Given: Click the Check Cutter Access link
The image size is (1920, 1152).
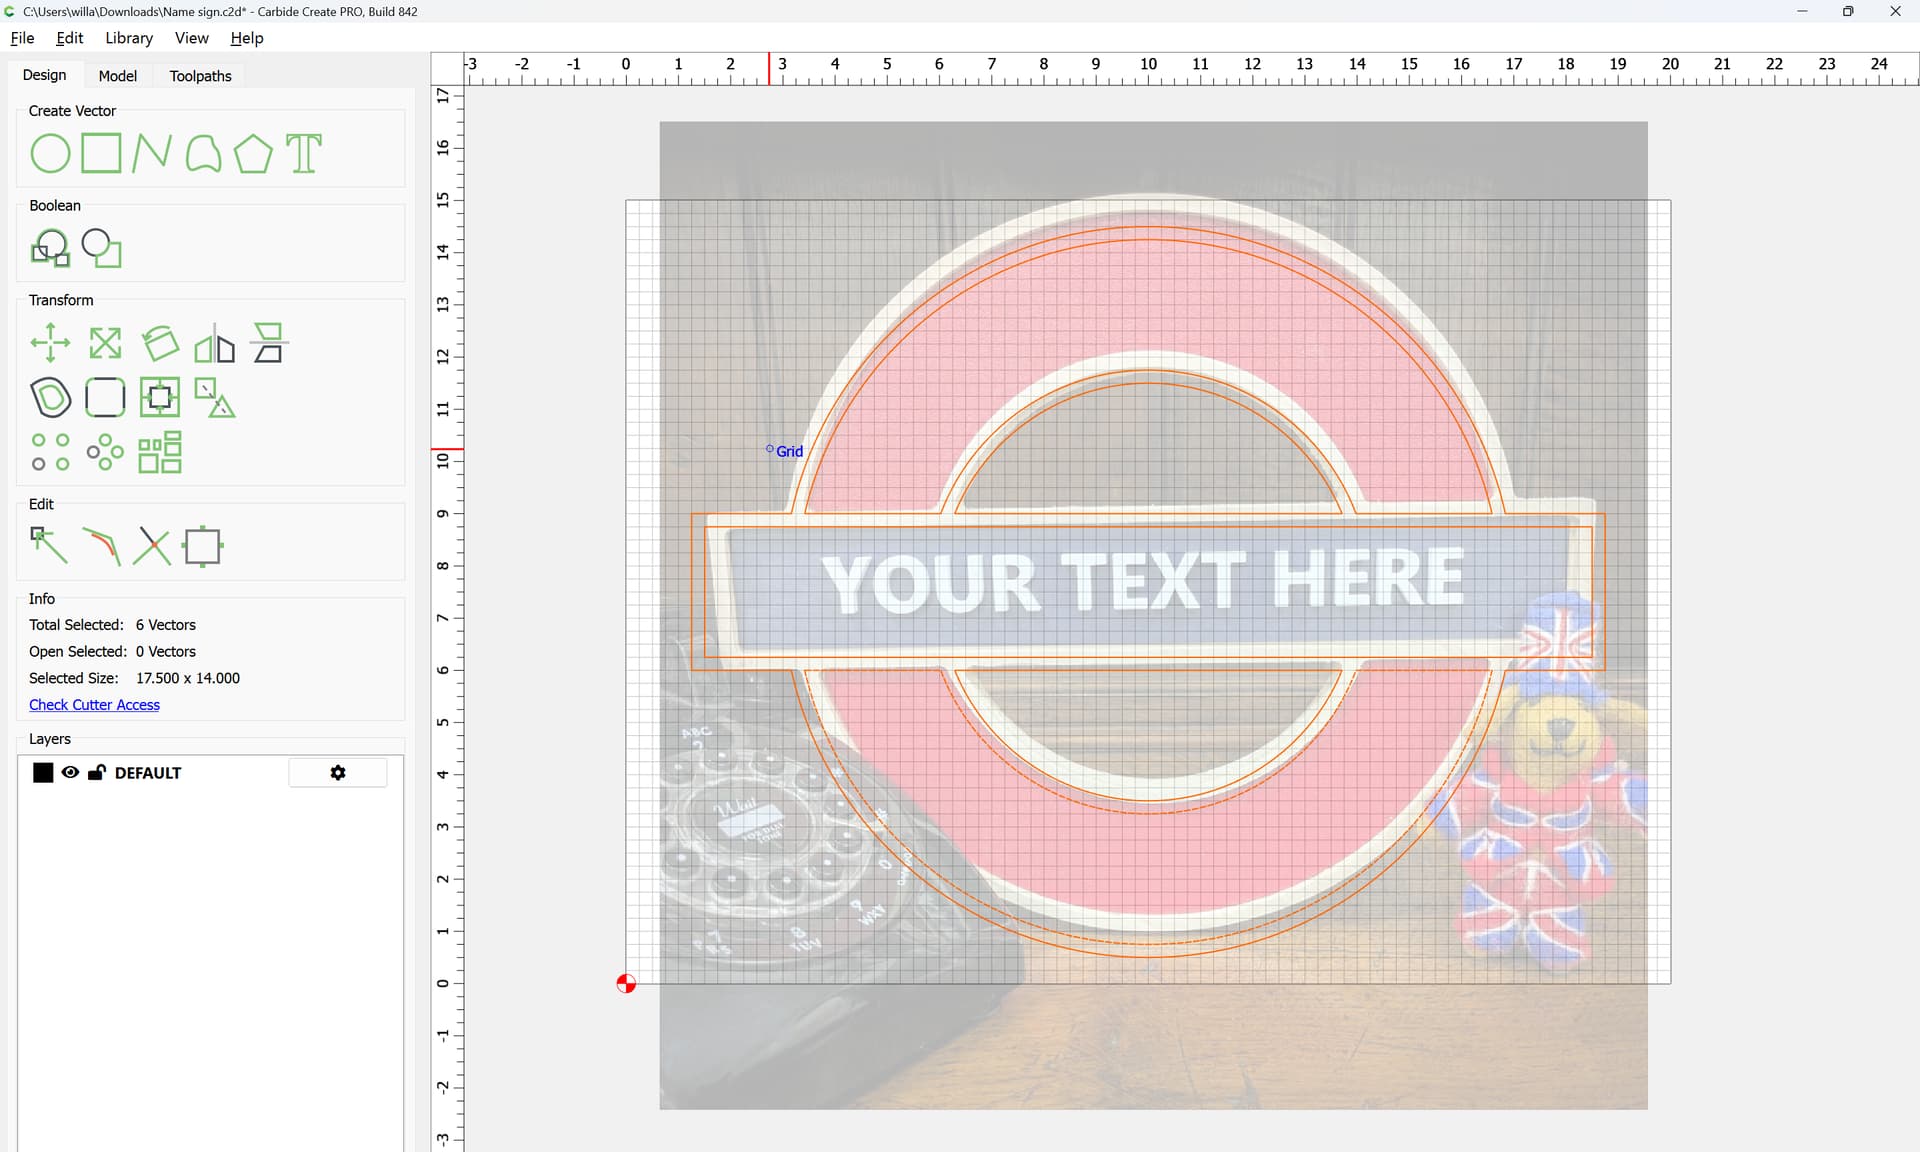Looking at the screenshot, I should tap(94, 705).
